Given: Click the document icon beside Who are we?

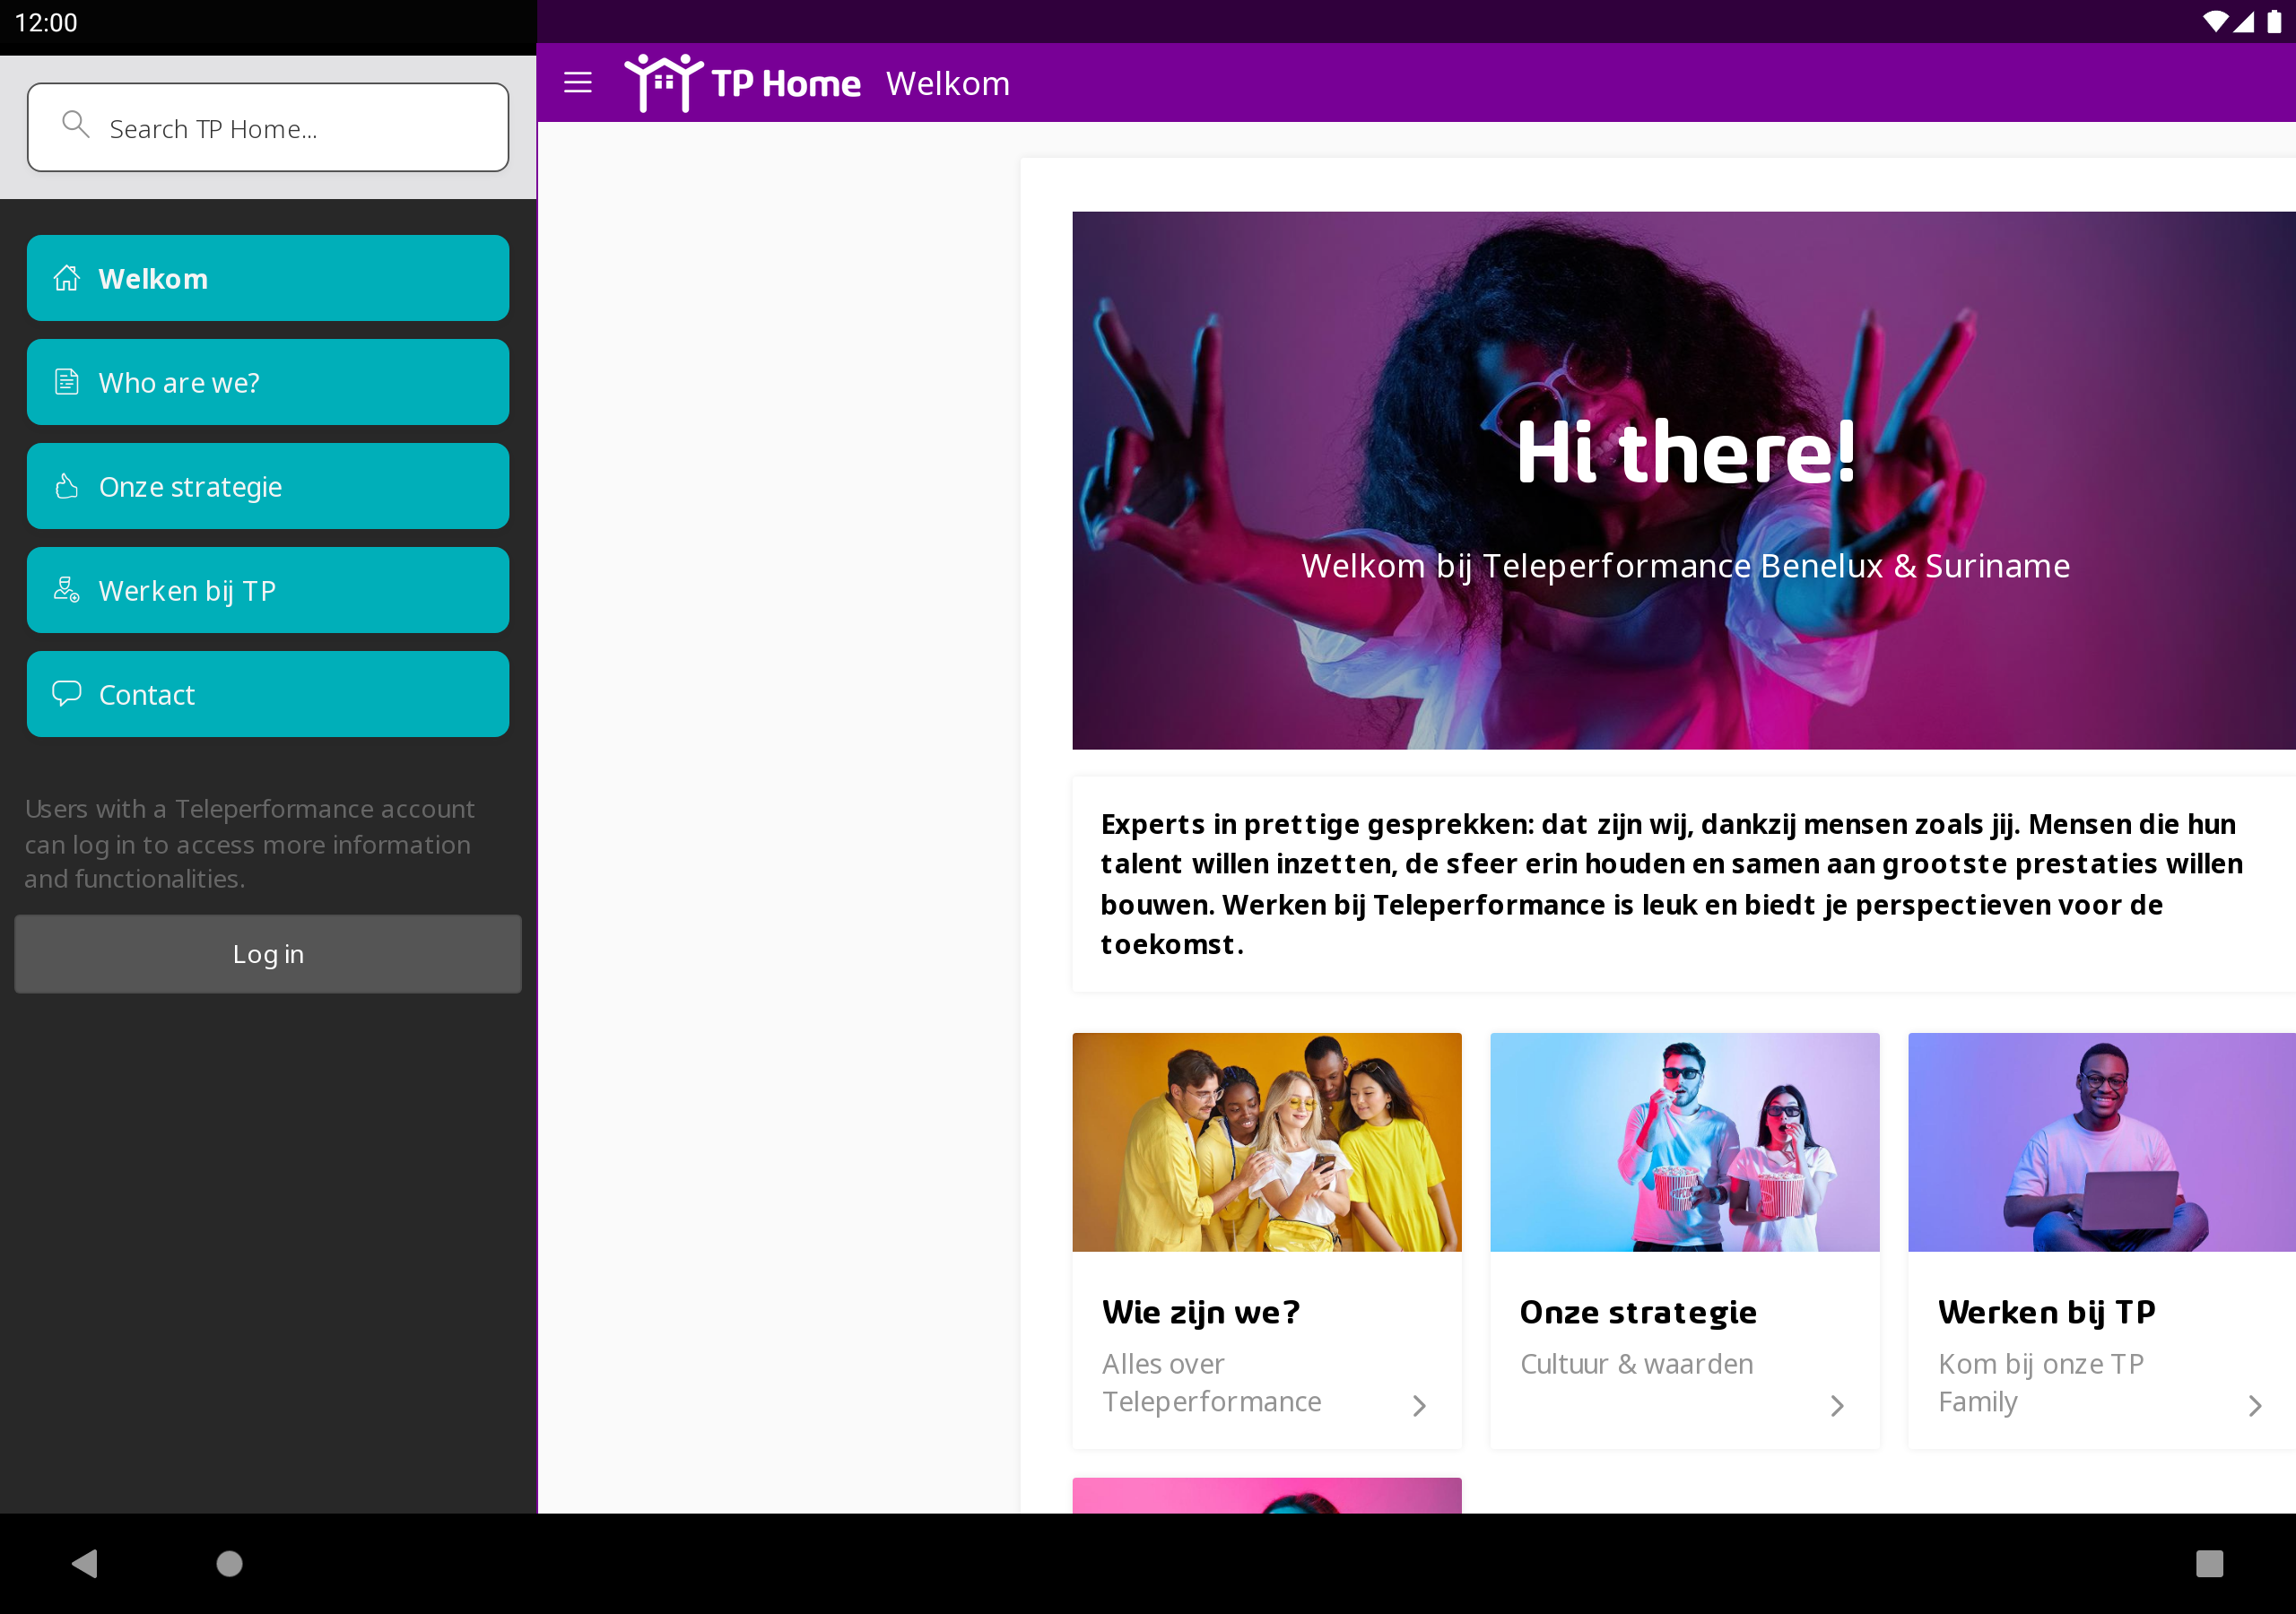Looking at the screenshot, I should point(67,382).
